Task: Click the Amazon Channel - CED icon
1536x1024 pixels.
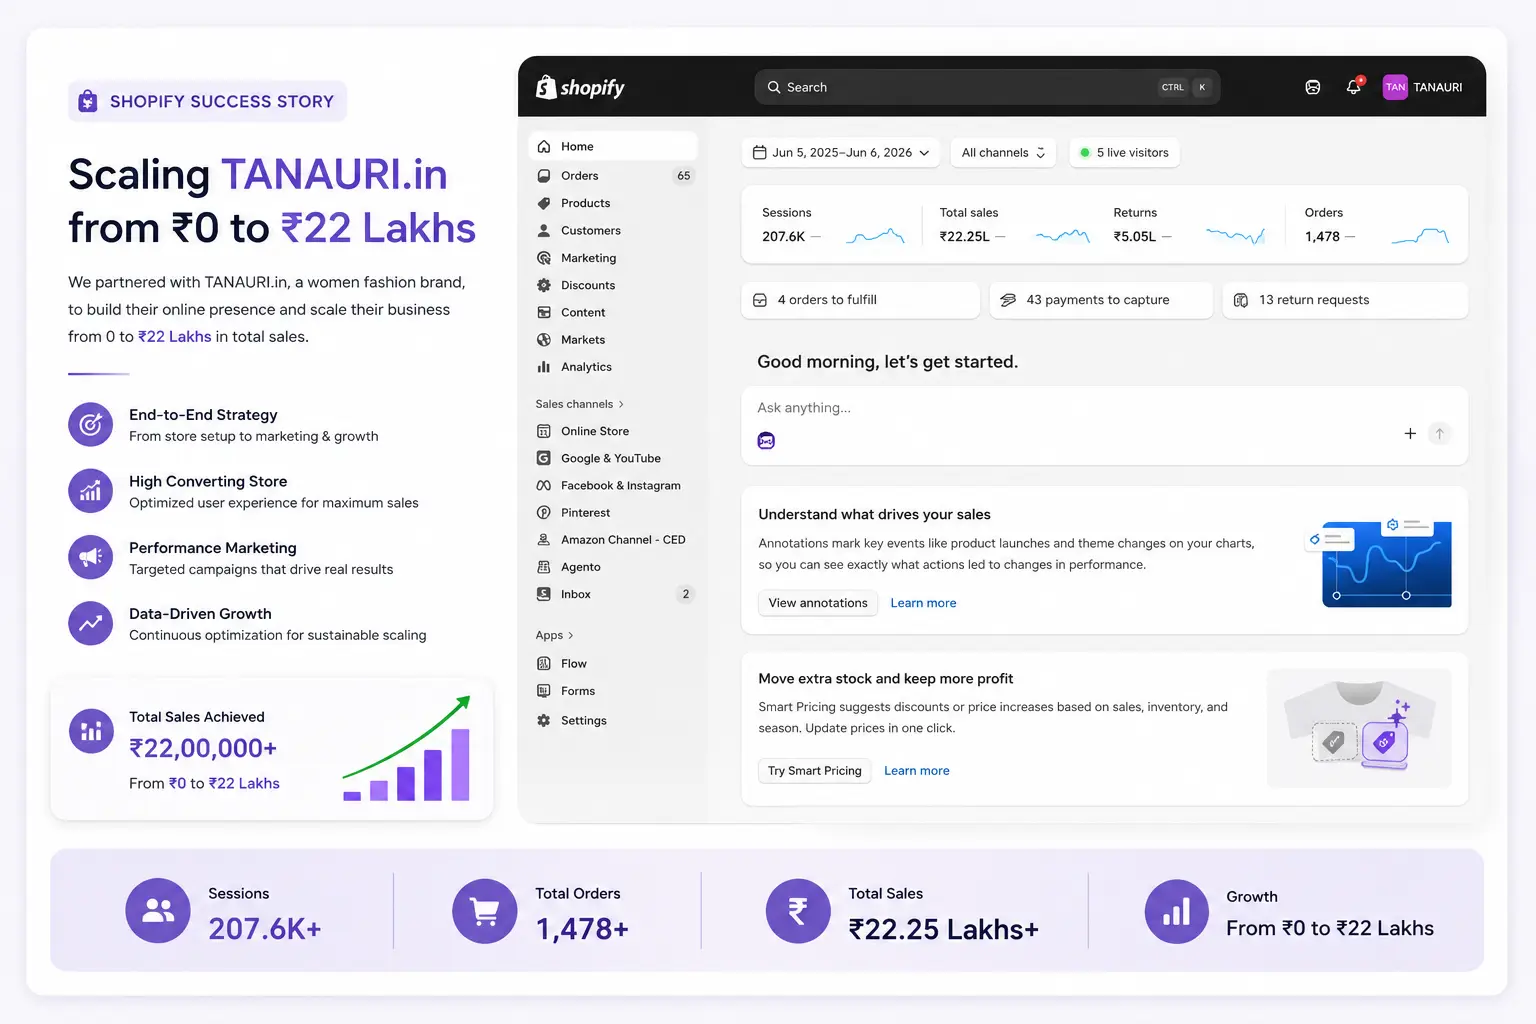Action: click(544, 540)
